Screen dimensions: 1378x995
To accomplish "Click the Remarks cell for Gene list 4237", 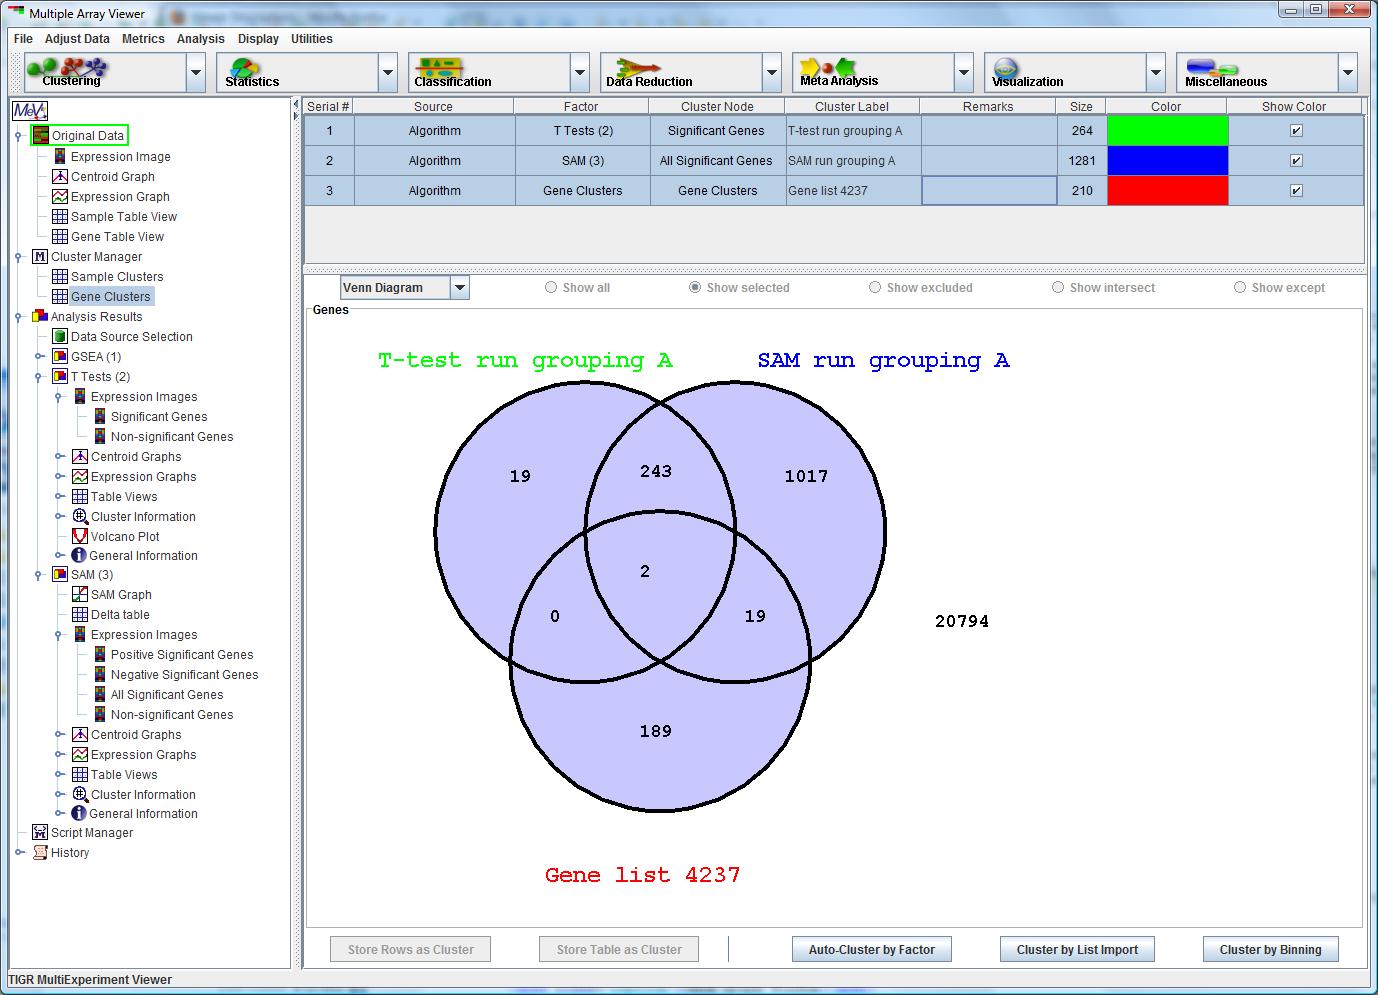I will pos(988,191).
